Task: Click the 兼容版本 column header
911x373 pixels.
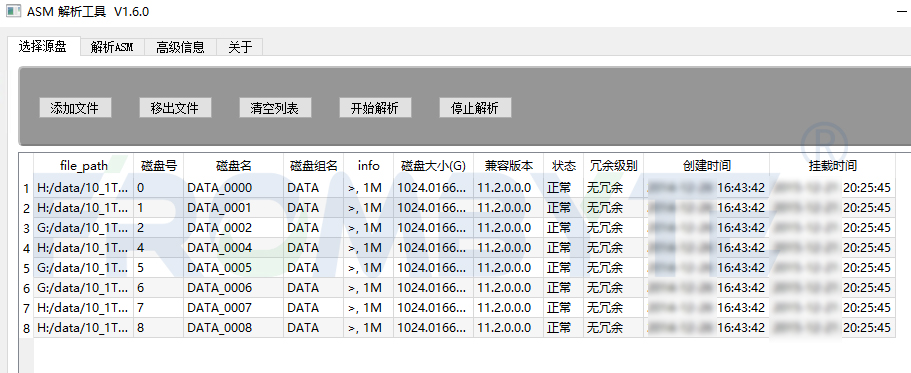Action: 508,166
